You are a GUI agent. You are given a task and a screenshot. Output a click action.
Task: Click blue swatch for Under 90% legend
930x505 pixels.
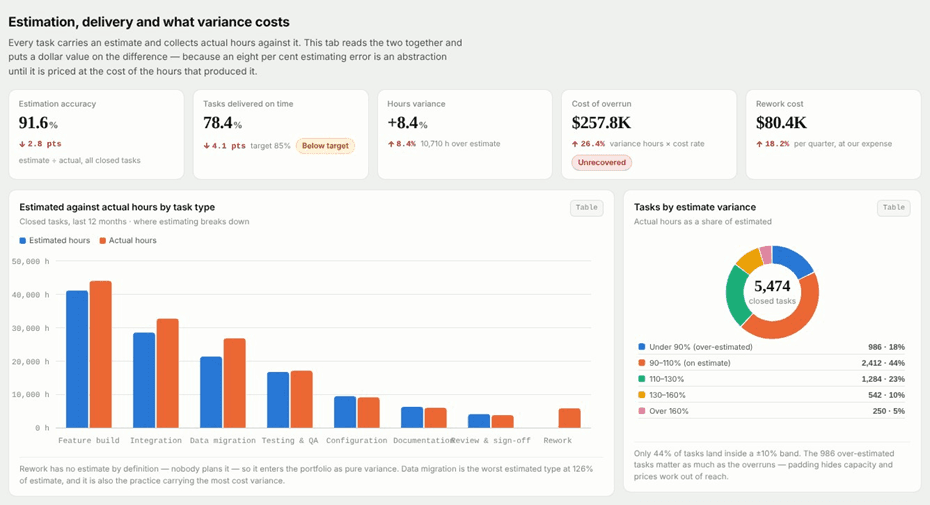641,347
